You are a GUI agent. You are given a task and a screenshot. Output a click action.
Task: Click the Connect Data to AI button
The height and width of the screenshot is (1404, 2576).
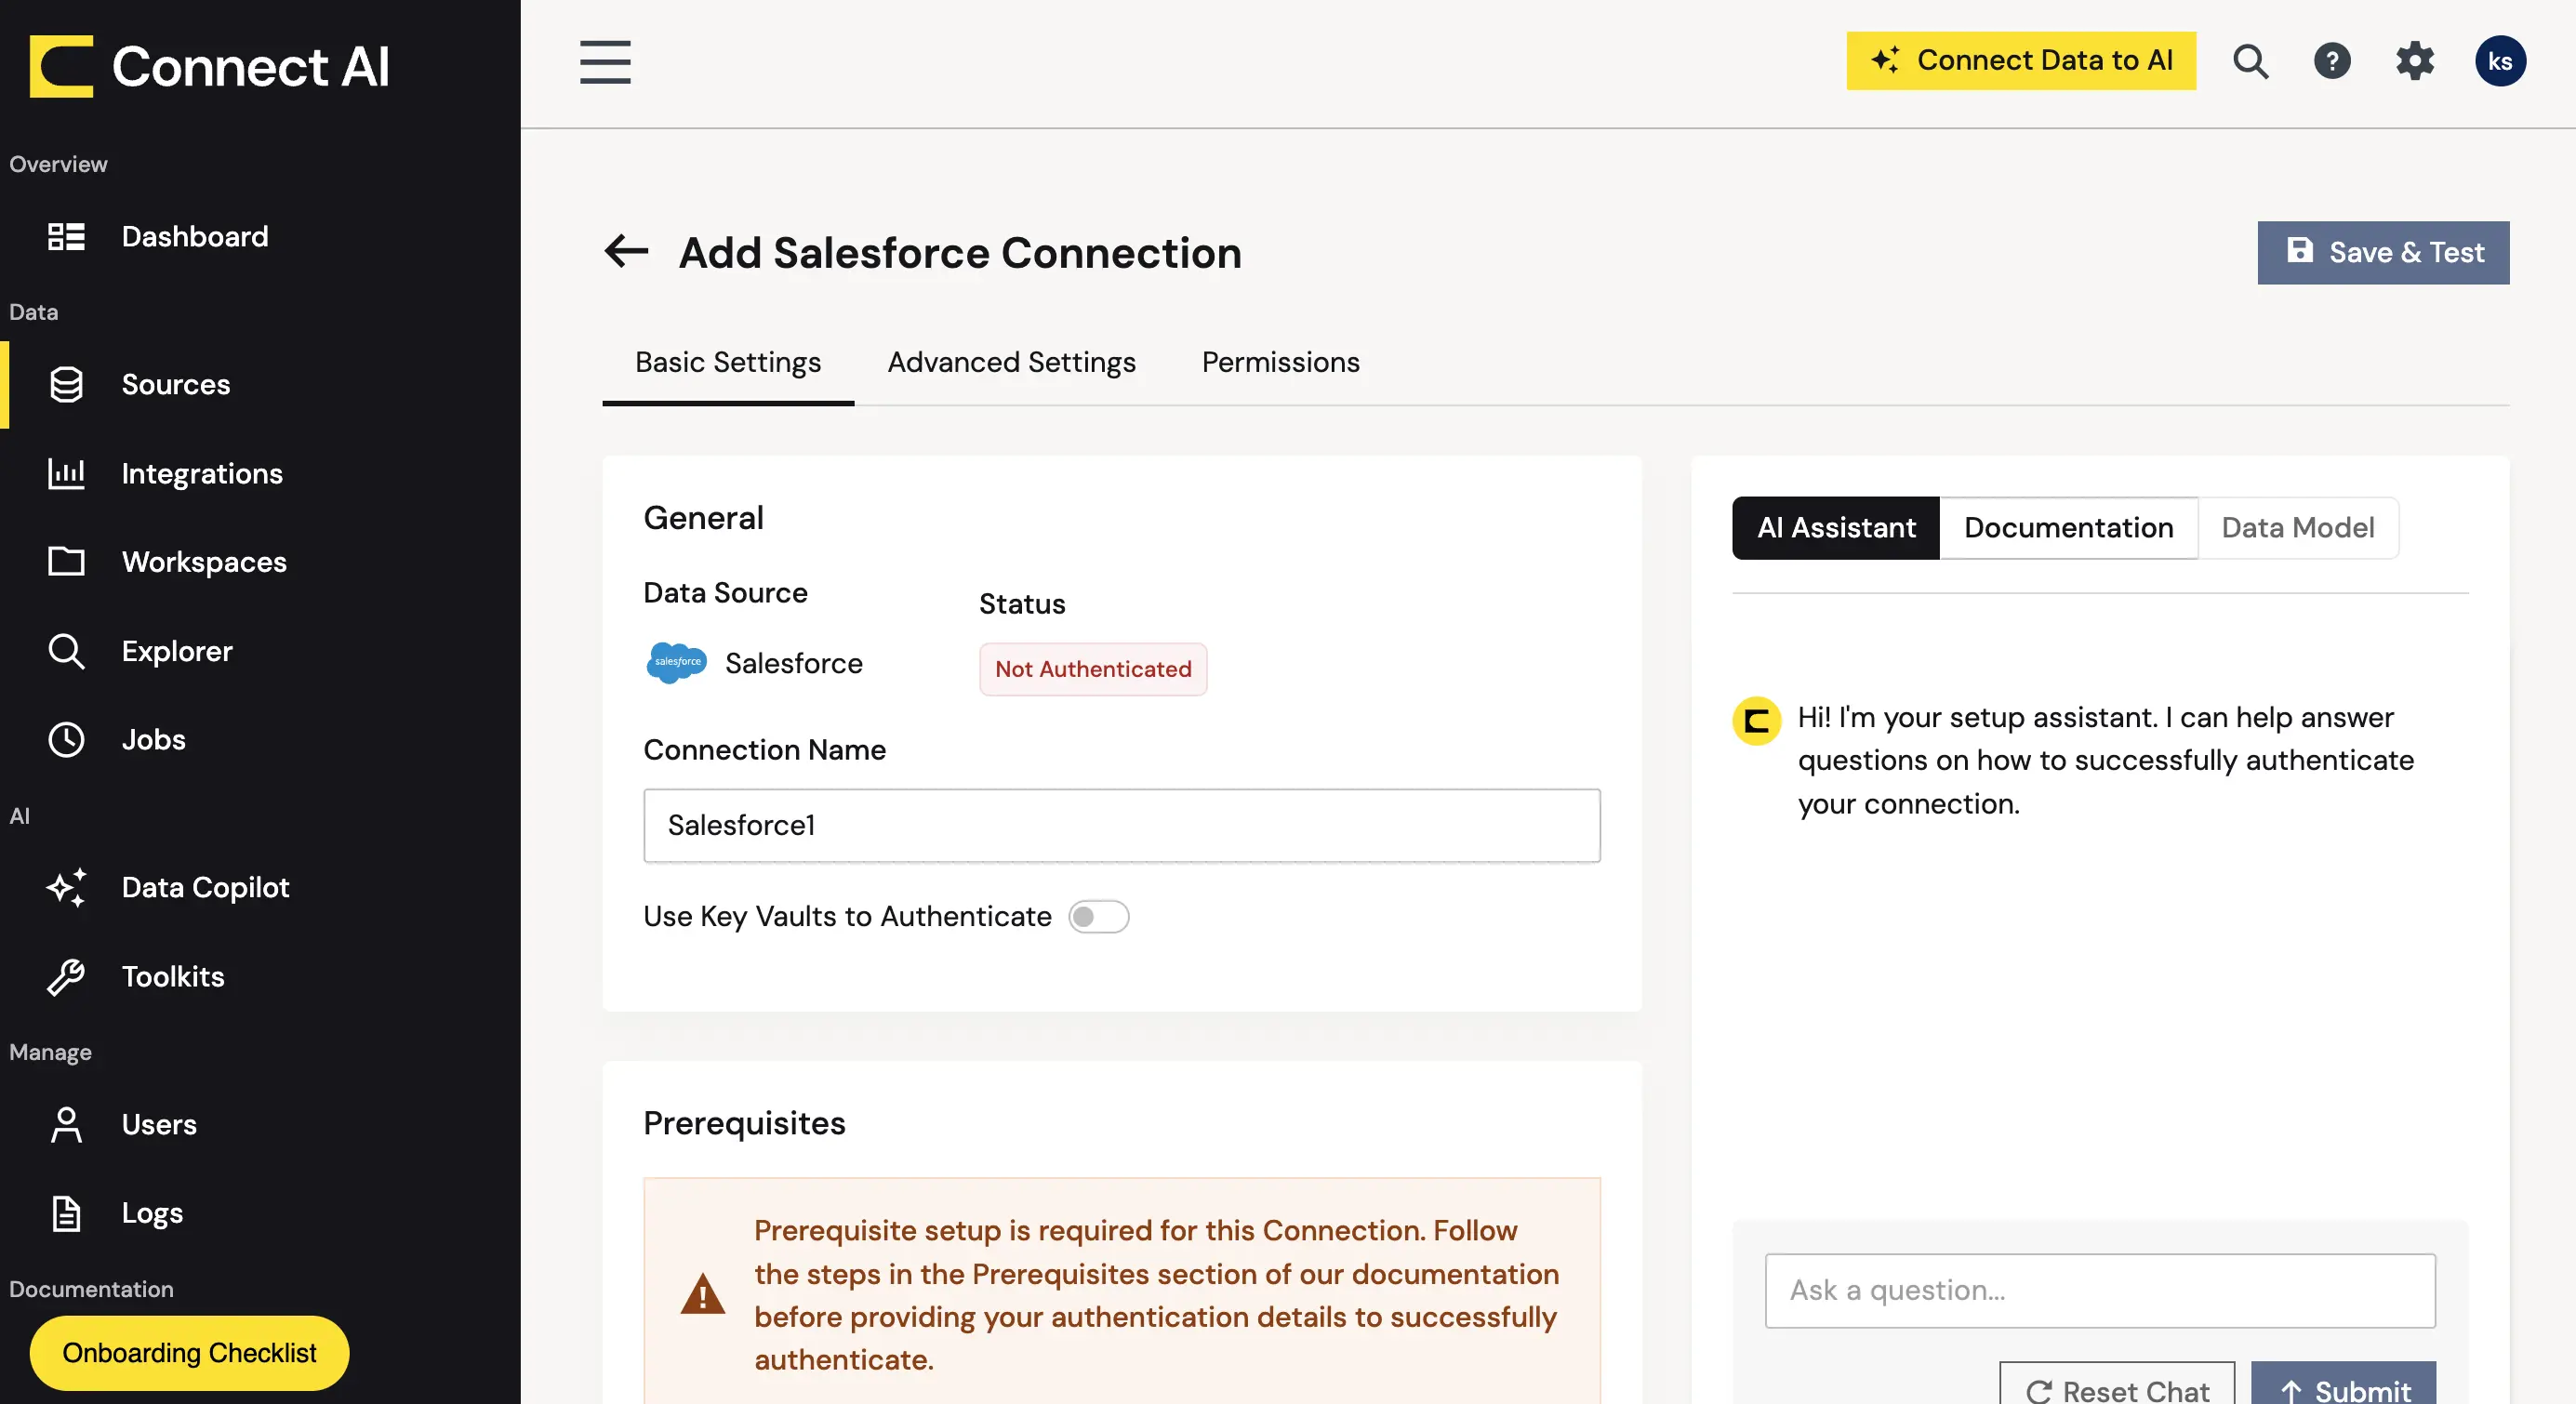click(2020, 61)
